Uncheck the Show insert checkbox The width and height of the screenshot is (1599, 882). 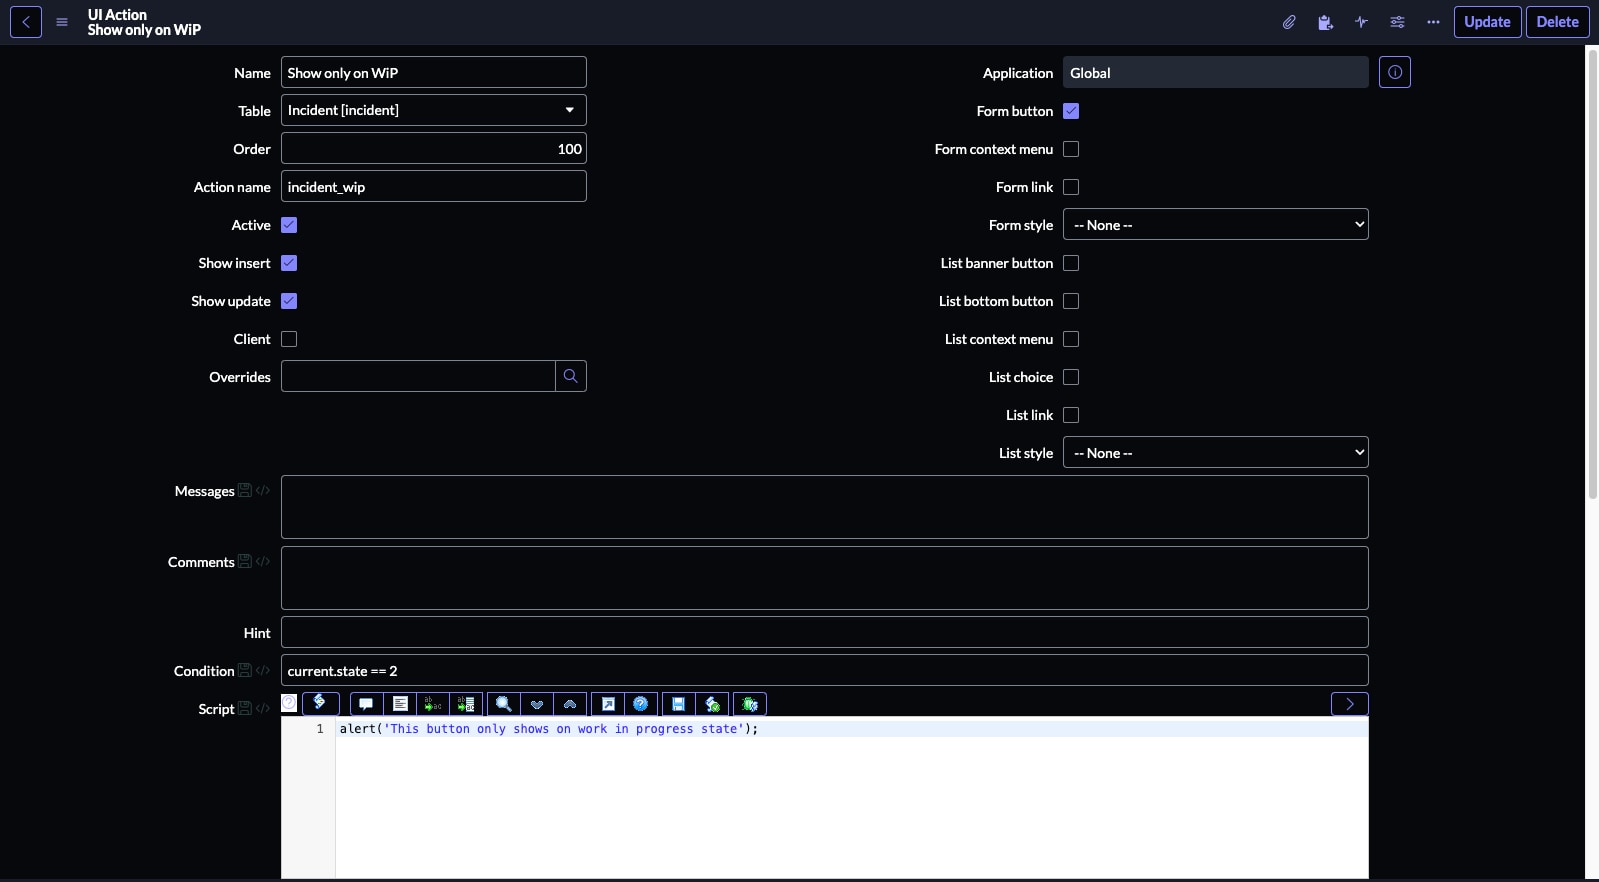pos(289,263)
